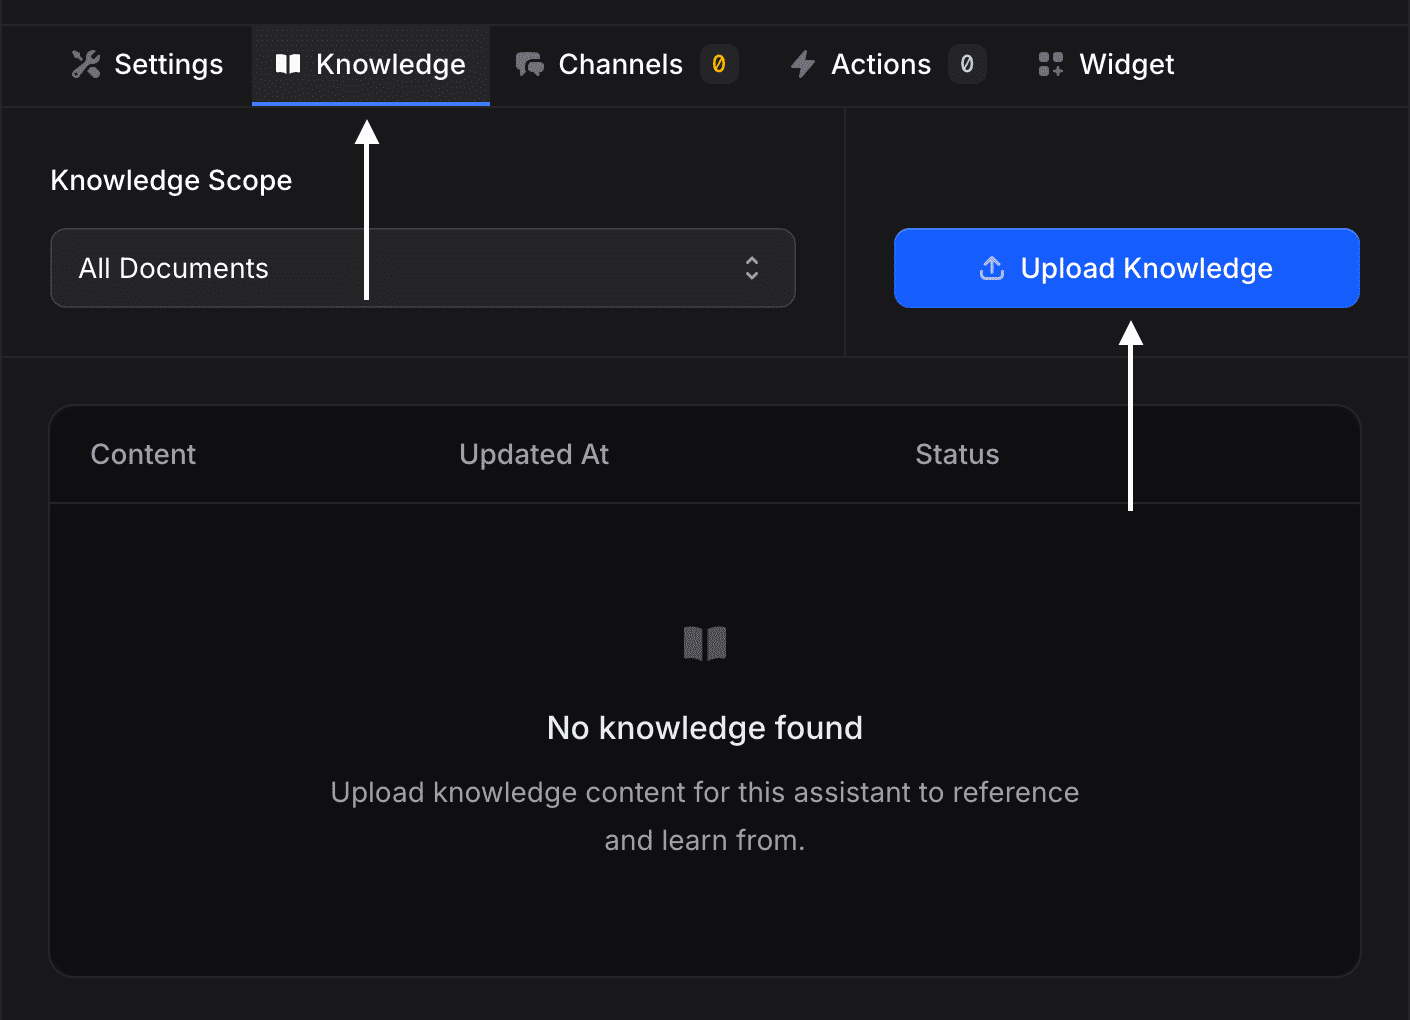Open the Channels tab
This screenshot has height=1020, width=1410.
point(627,65)
